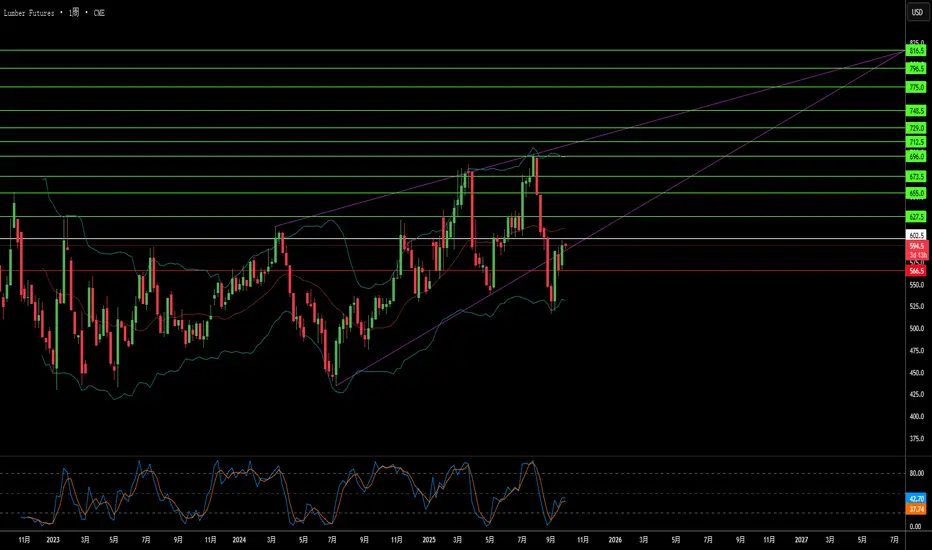Viewport: 932px width, 550px height.
Task: Select the 673.5 green price label
Action: pyautogui.click(x=917, y=177)
